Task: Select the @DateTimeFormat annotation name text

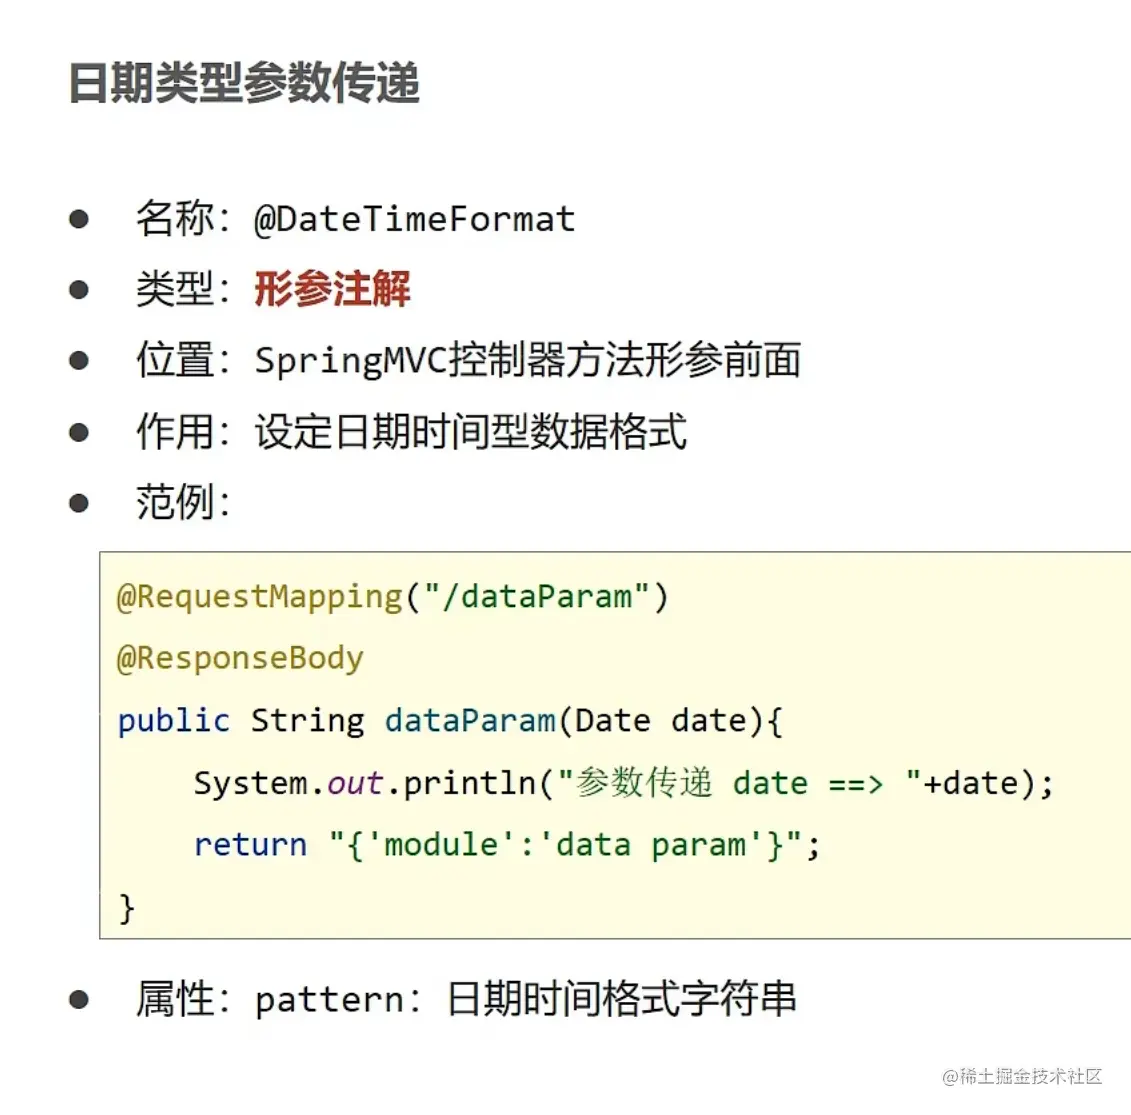Action: pyautogui.click(x=415, y=219)
